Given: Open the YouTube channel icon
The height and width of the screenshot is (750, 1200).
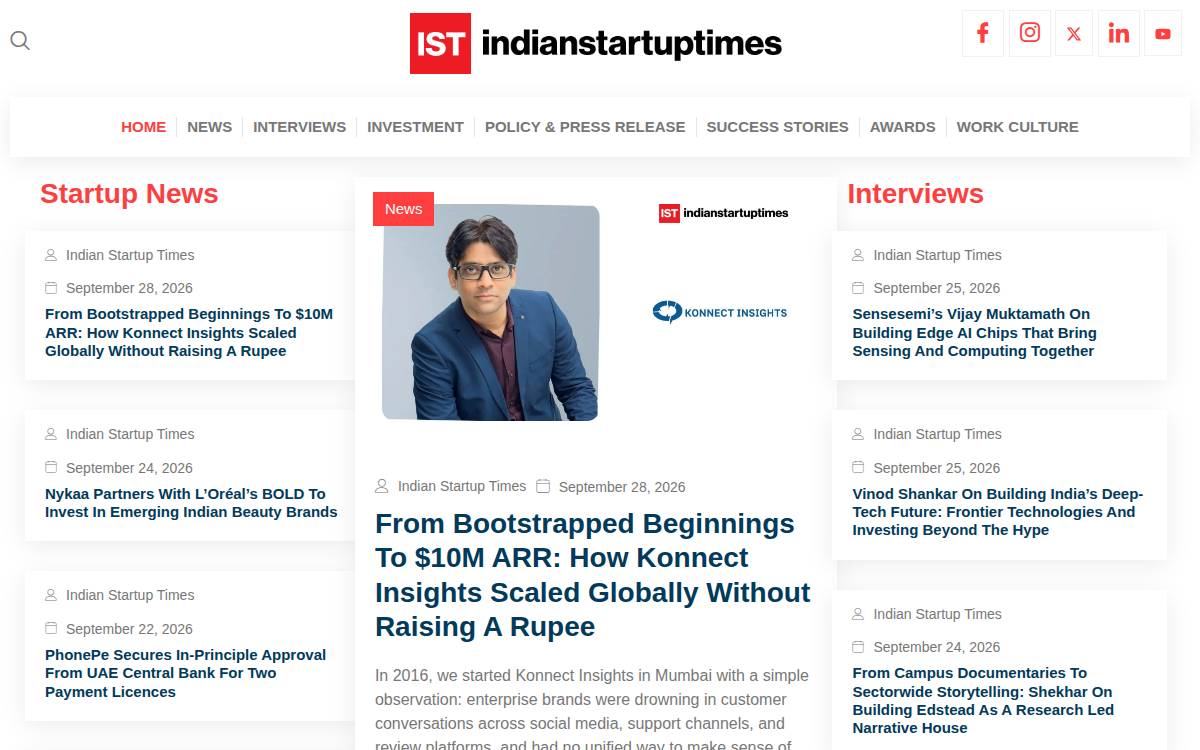Looking at the screenshot, I should coord(1163,33).
